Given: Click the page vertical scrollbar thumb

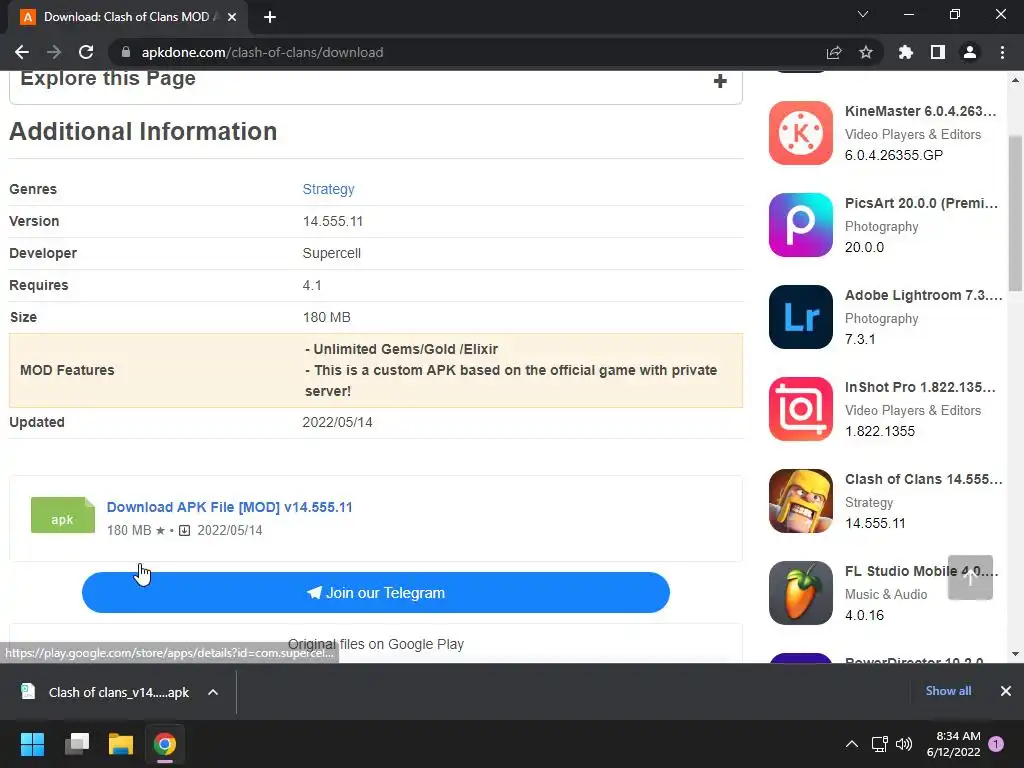Looking at the screenshot, I should click(1016, 213).
